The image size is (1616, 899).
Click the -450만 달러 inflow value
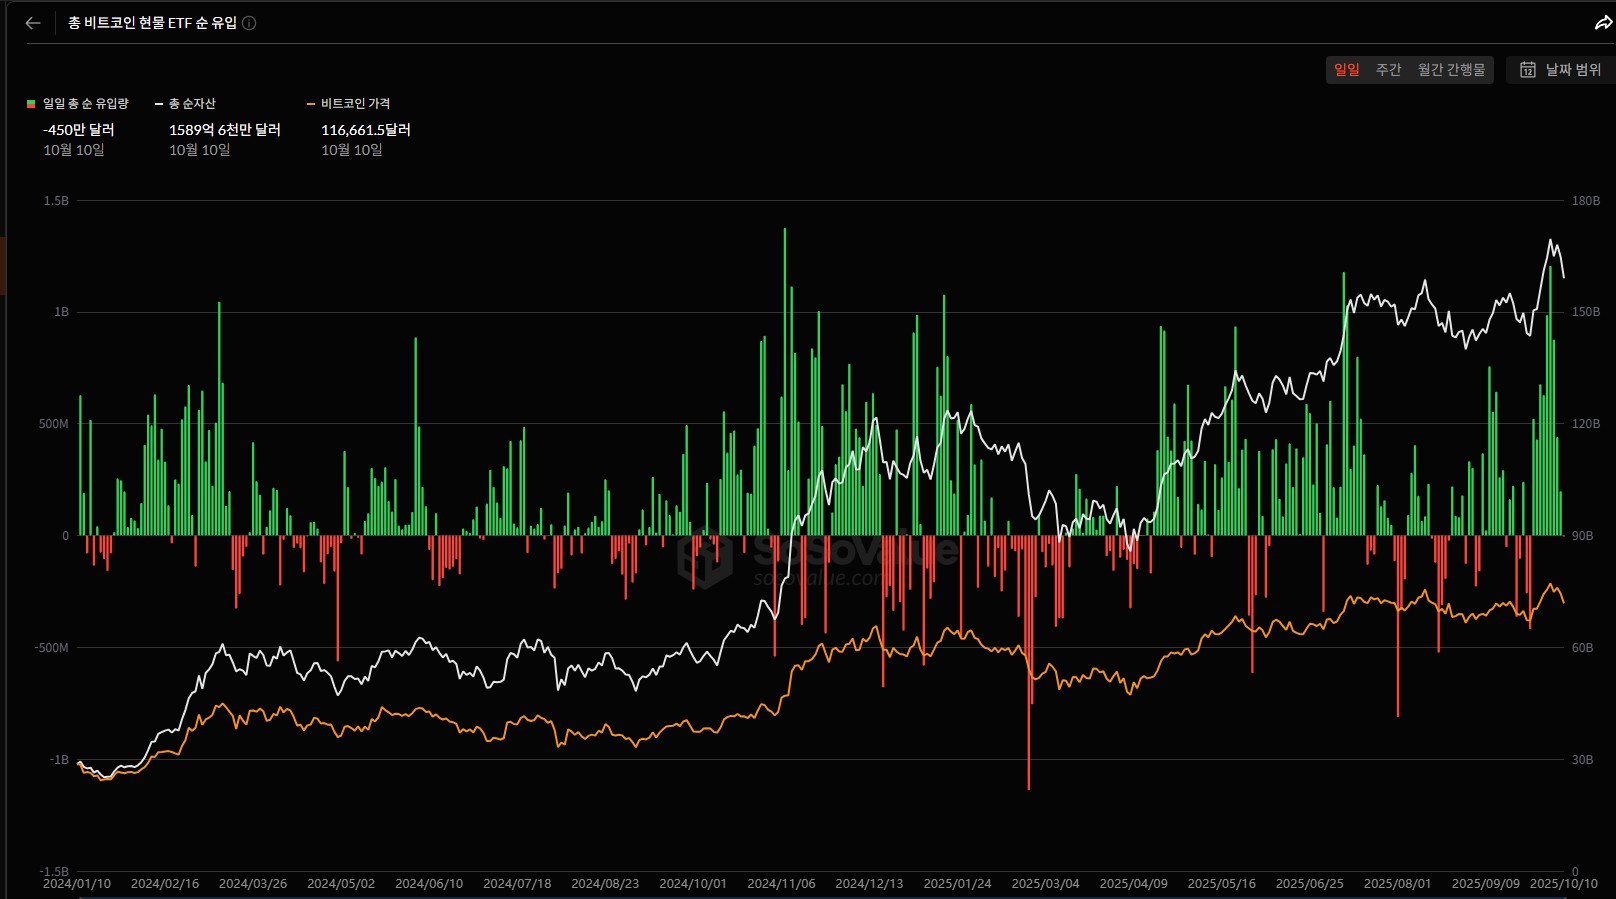79,130
